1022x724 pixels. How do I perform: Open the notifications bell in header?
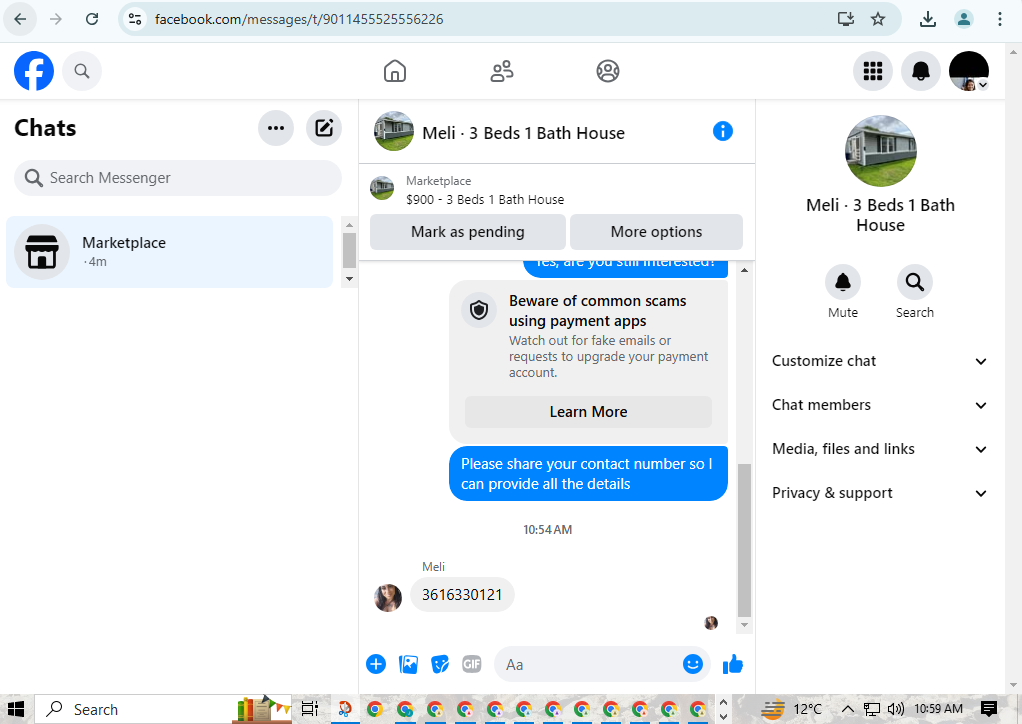coord(920,71)
